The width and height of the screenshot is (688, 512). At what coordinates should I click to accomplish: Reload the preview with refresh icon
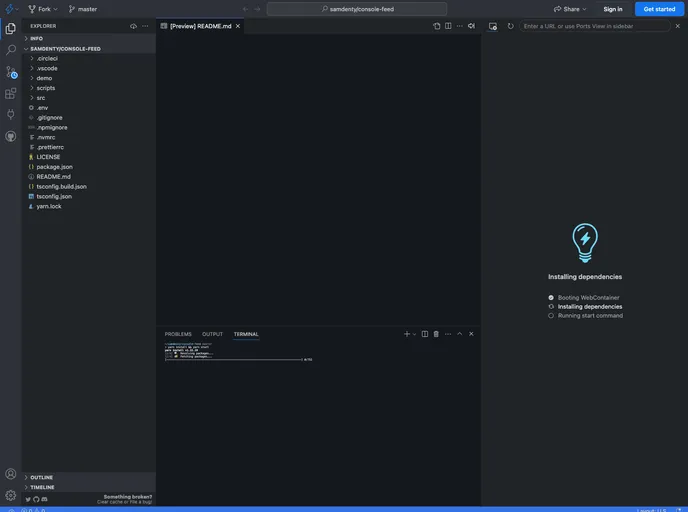(x=510, y=26)
